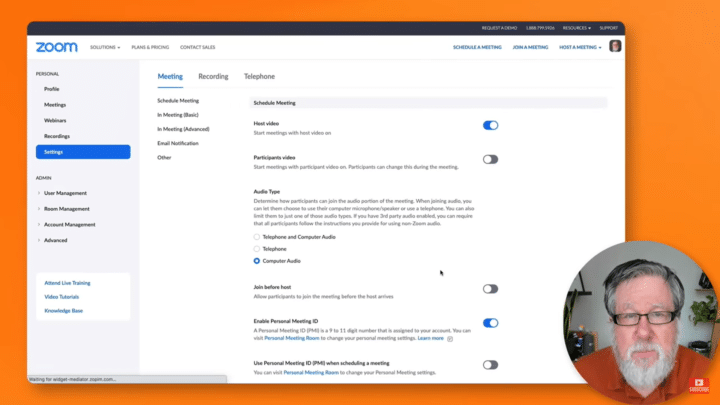Click the 1.888.799.5926 phone number
This screenshot has height=405, width=720.
pos(540,28)
